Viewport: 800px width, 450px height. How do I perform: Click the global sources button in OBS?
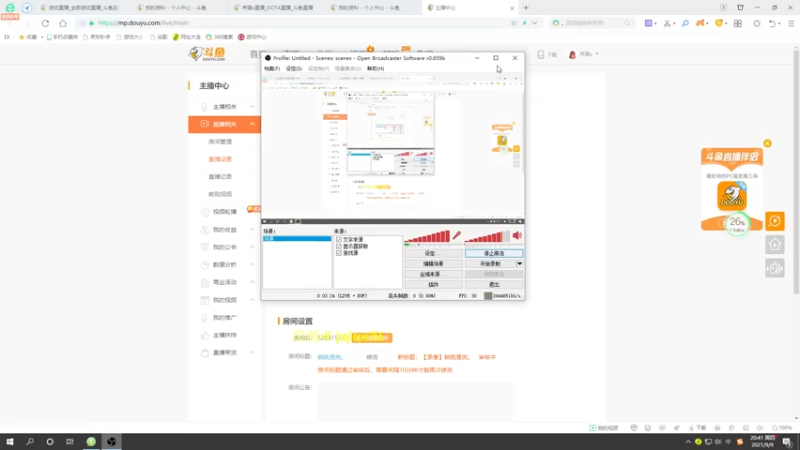tap(433, 274)
